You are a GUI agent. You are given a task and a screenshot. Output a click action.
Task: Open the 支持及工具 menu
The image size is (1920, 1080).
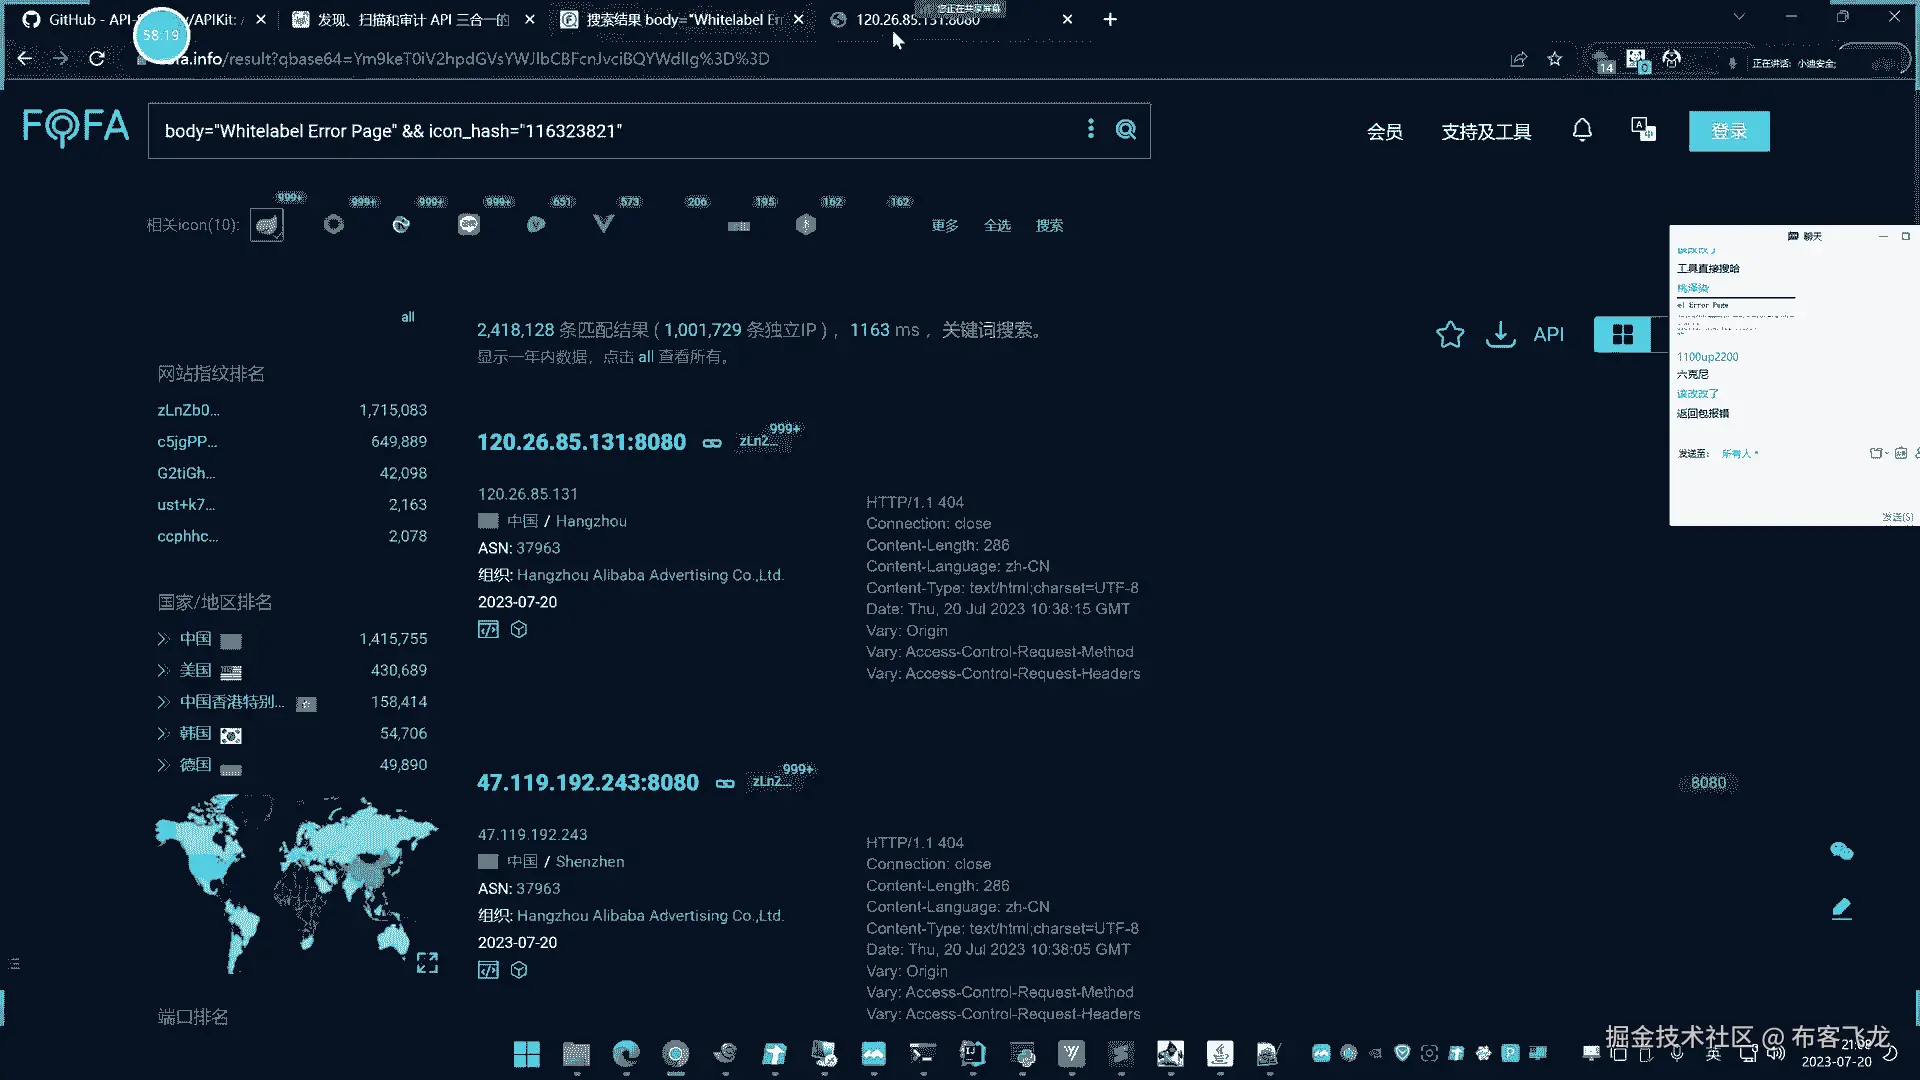click(1486, 132)
